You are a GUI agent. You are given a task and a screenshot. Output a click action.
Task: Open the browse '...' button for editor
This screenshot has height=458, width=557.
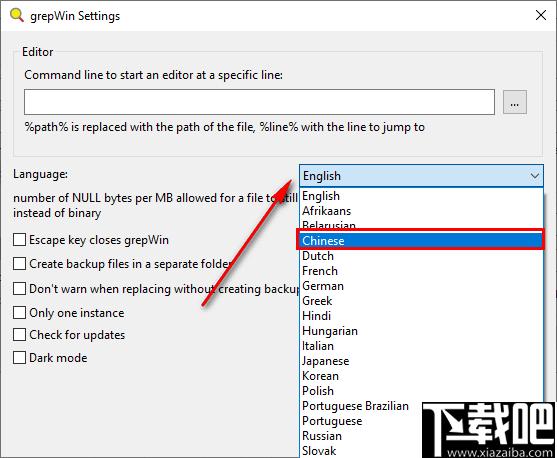click(515, 102)
